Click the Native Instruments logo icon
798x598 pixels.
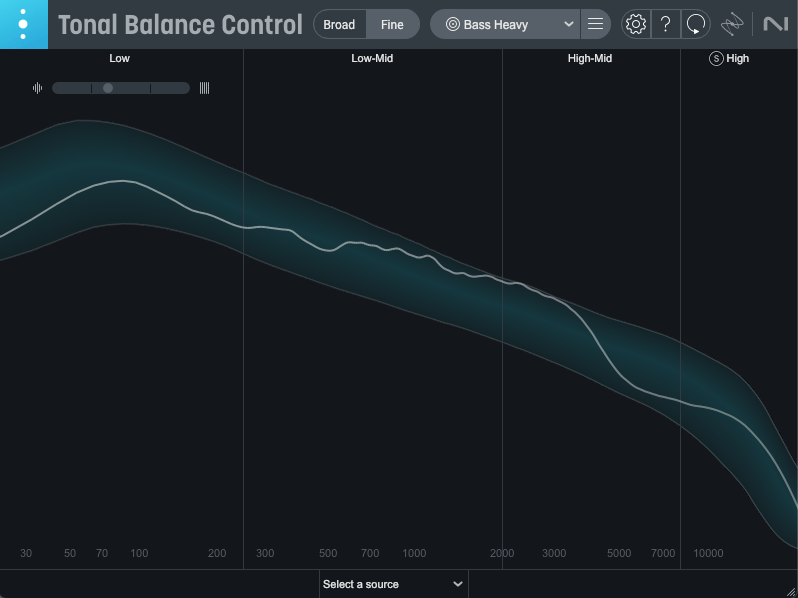click(x=775, y=24)
